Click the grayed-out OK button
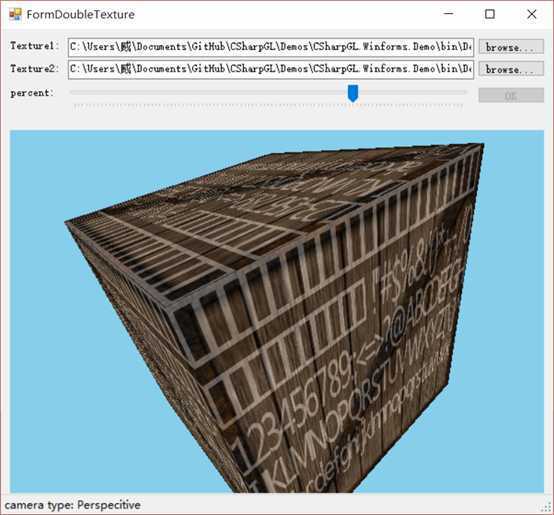 coord(511,95)
